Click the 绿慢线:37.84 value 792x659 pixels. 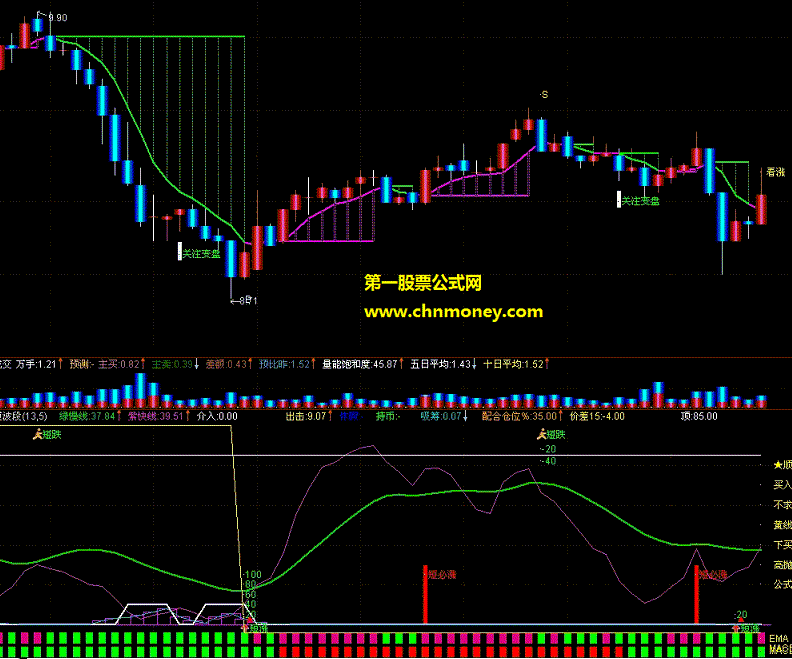coord(87,416)
